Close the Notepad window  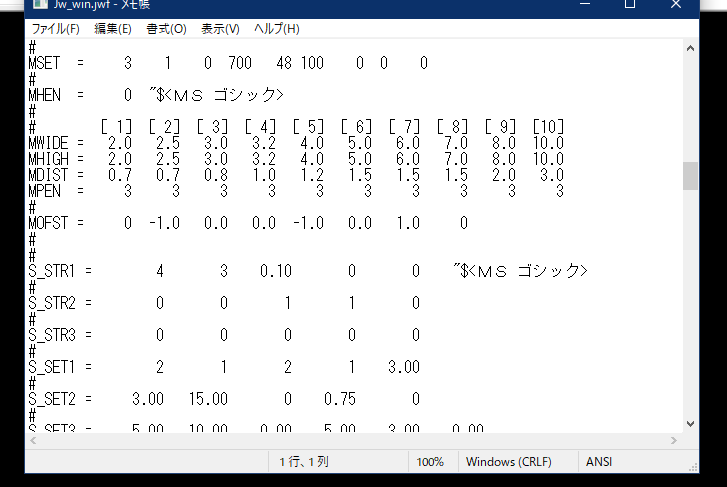(x=676, y=4)
